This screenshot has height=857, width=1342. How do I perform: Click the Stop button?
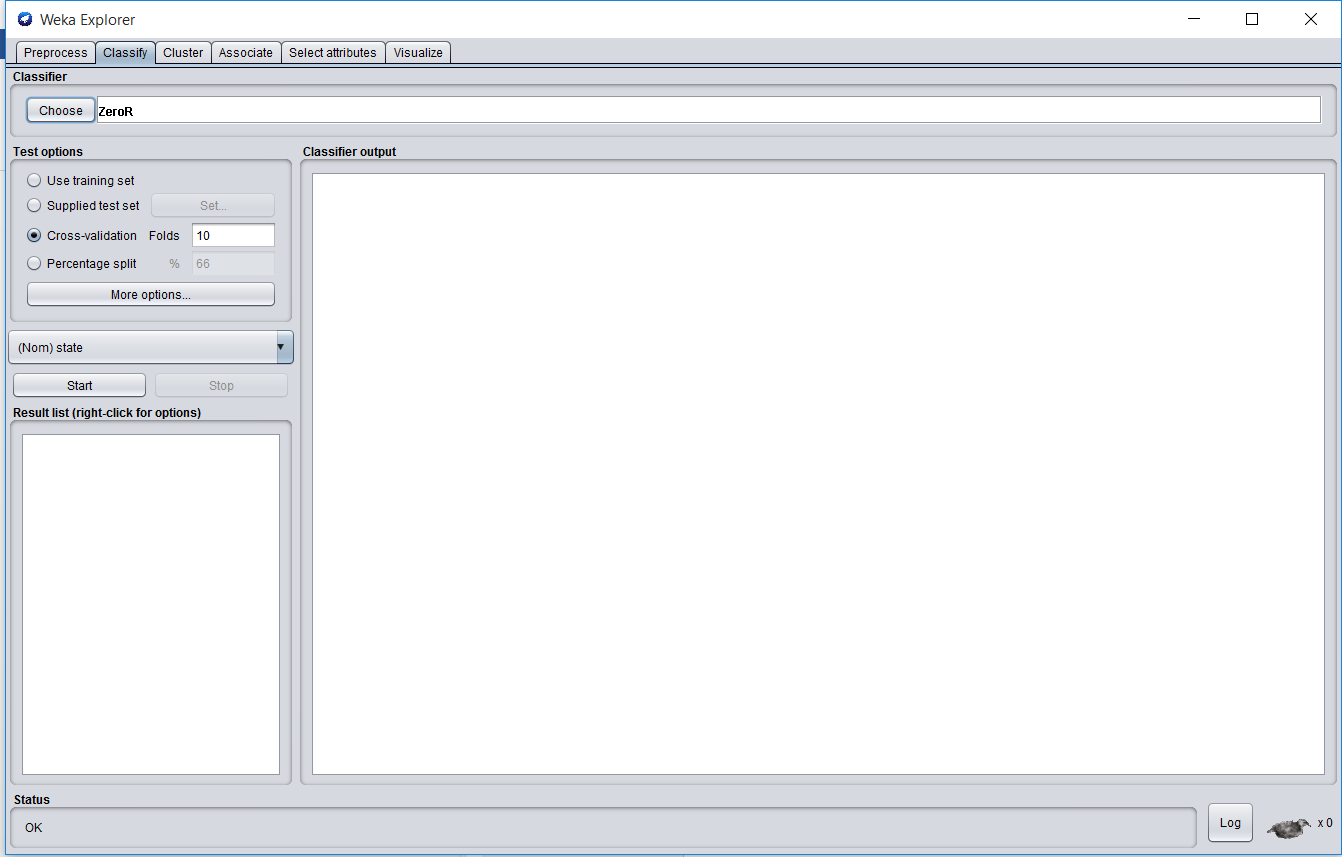click(x=221, y=386)
